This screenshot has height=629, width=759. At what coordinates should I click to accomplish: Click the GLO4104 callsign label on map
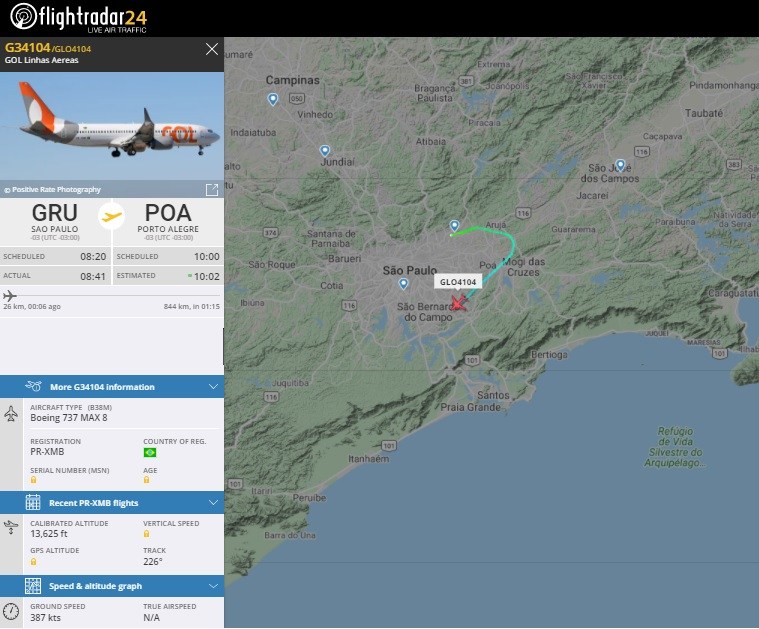458,282
